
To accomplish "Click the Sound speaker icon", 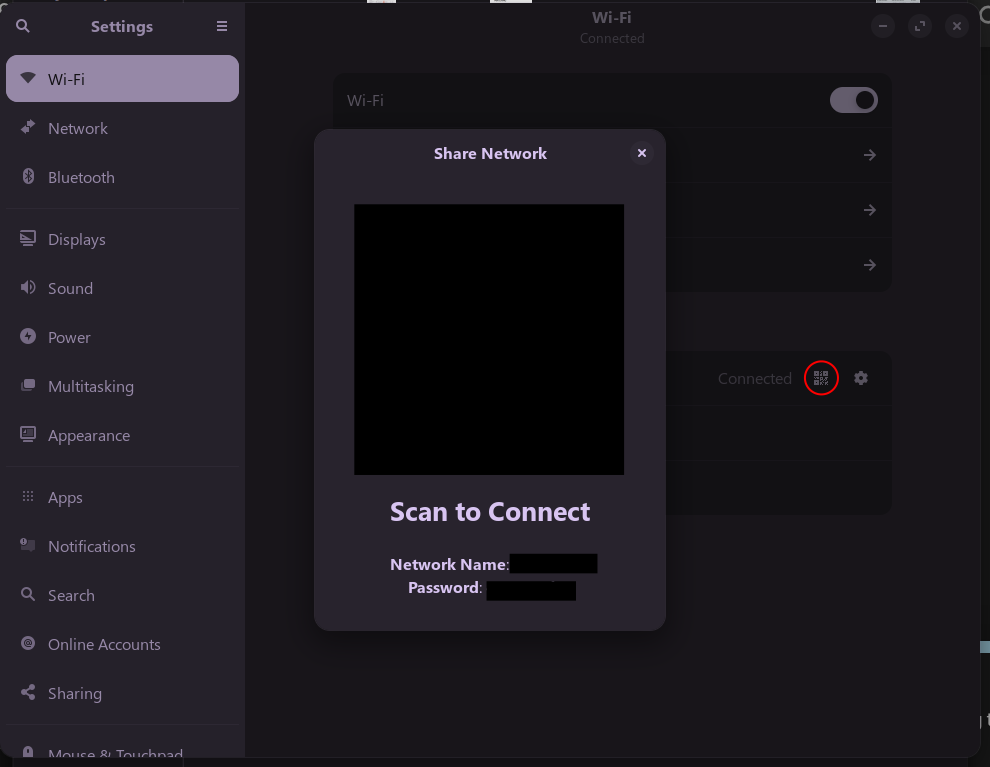I will point(28,288).
